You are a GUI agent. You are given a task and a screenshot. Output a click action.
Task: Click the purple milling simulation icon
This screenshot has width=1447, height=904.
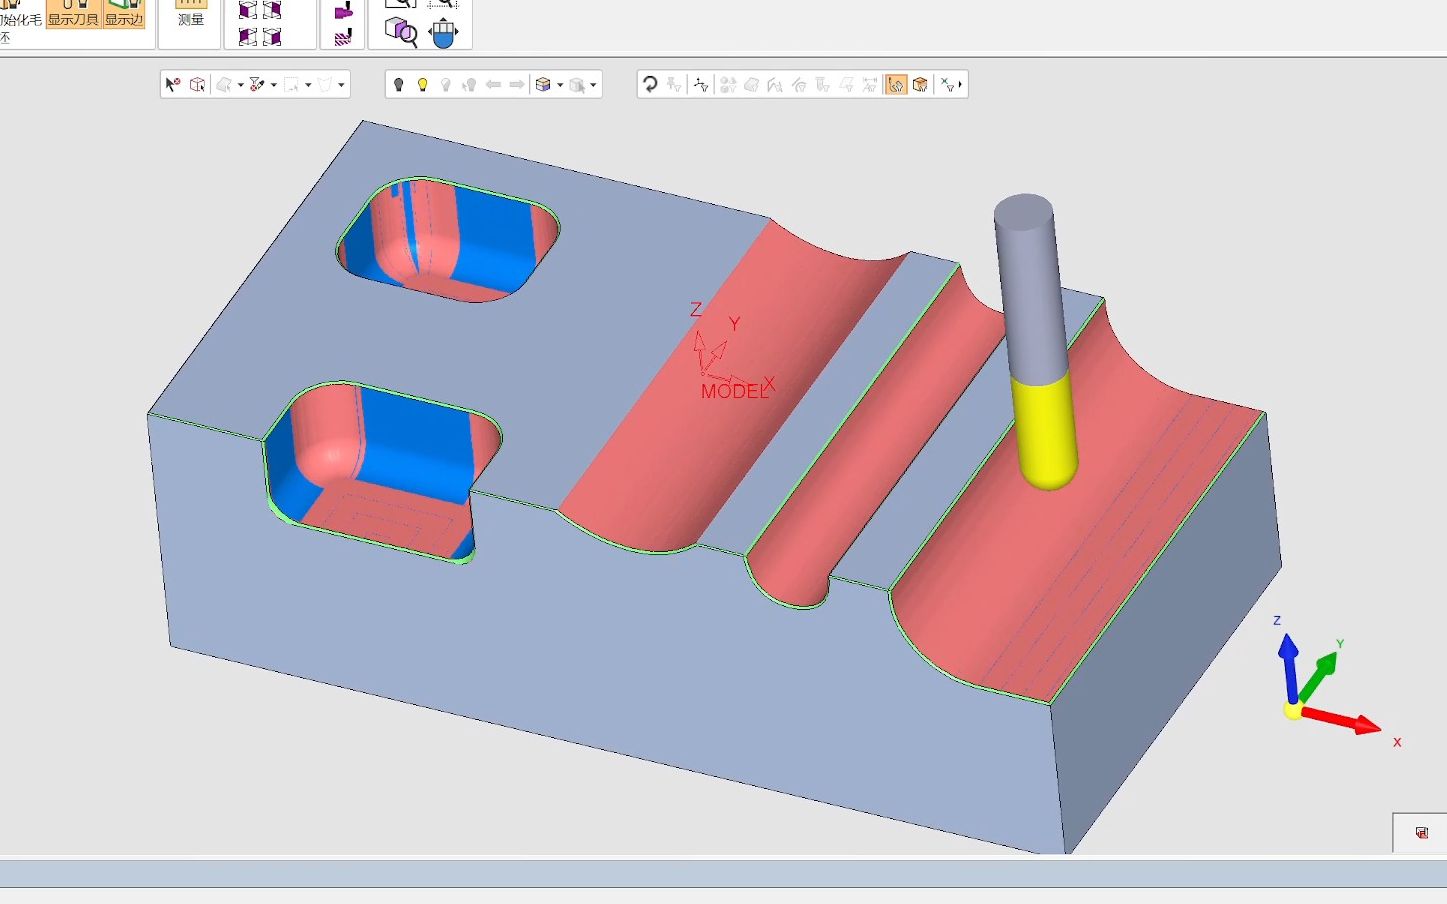tap(343, 12)
